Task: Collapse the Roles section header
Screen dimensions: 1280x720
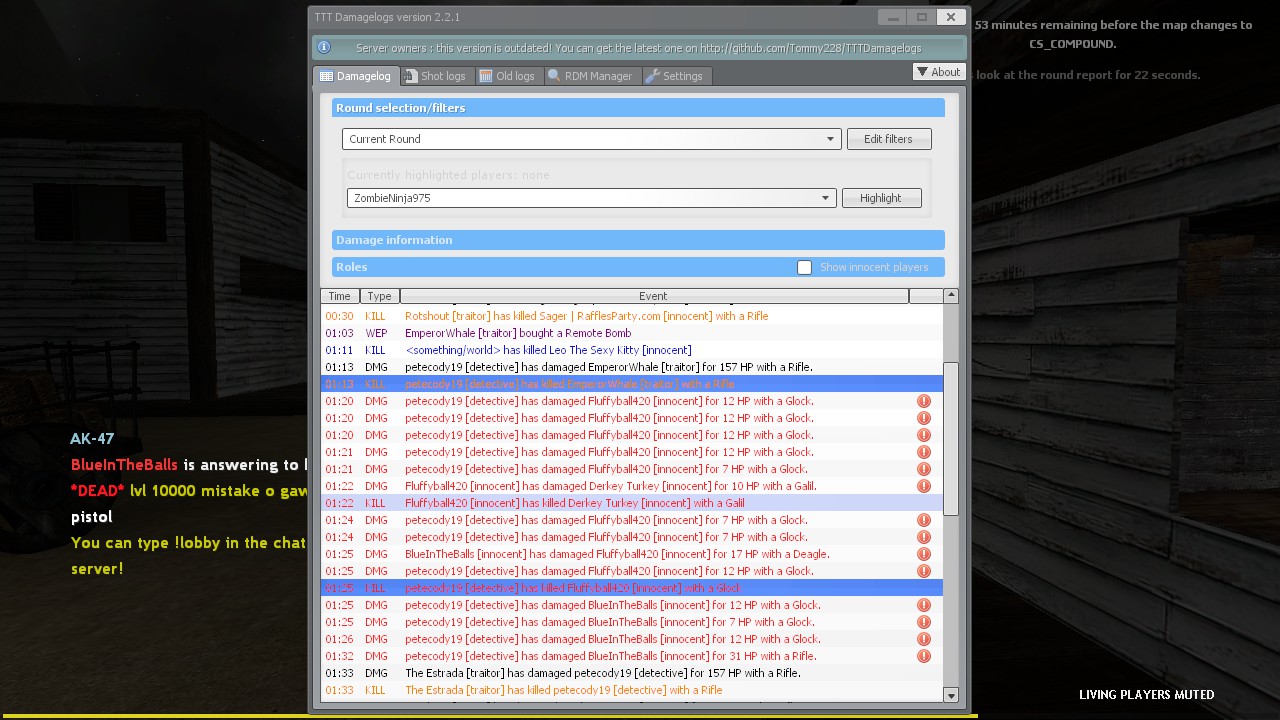Action: click(x=560, y=267)
